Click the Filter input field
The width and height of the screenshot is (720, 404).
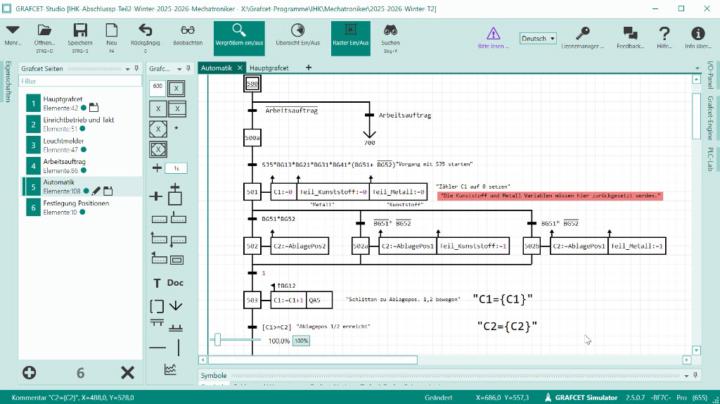pos(80,81)
